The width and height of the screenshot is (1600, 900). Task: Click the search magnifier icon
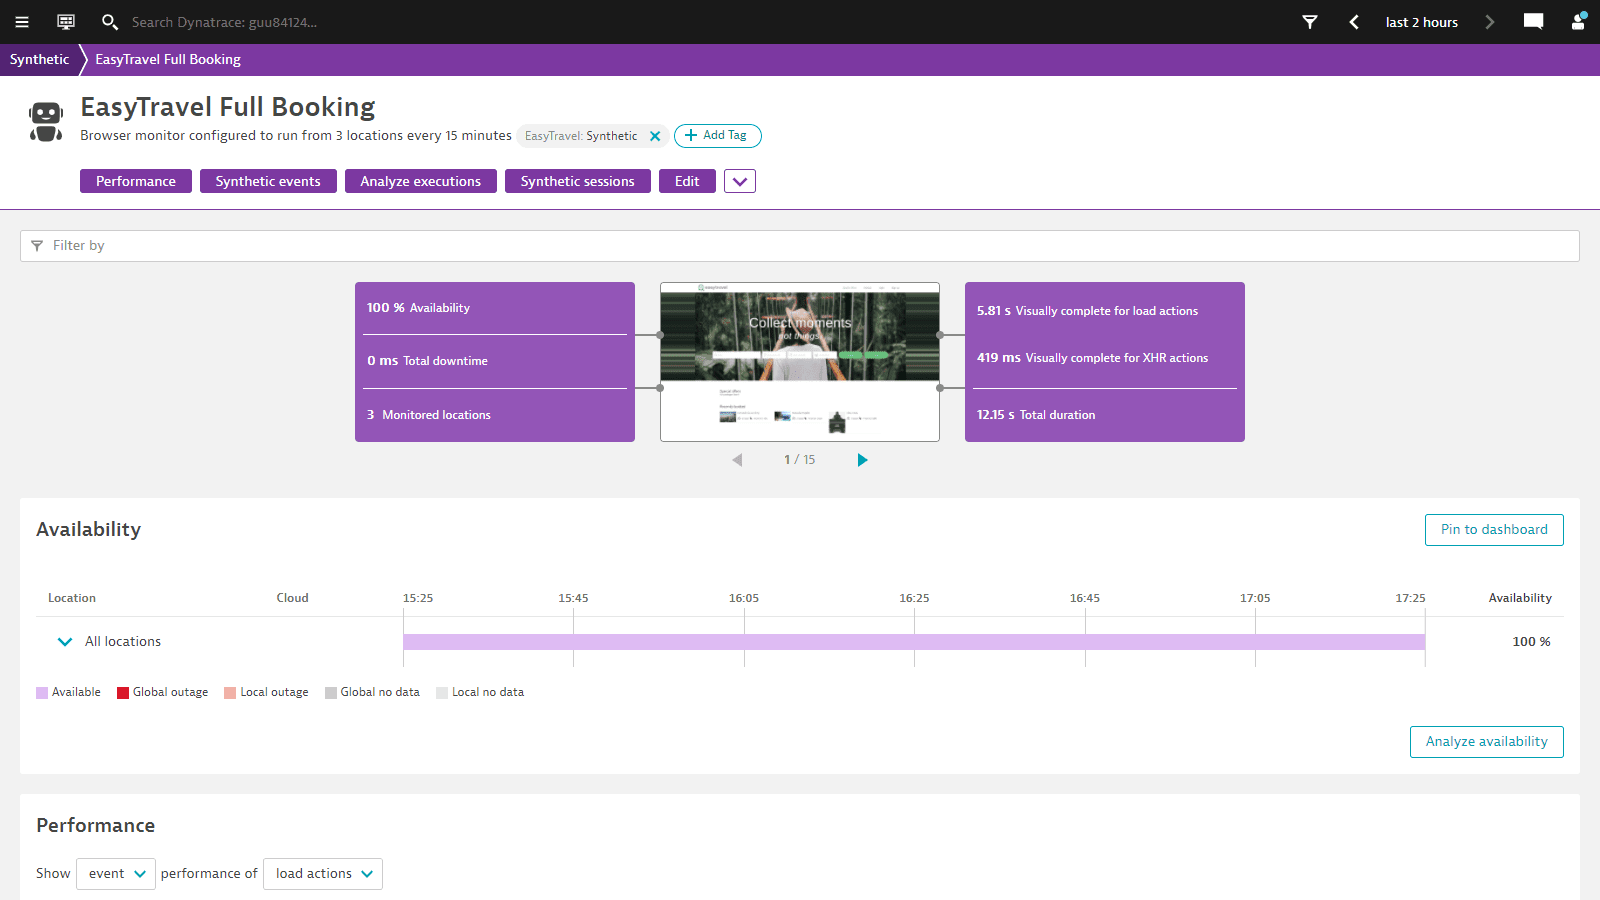coord(110,22)
